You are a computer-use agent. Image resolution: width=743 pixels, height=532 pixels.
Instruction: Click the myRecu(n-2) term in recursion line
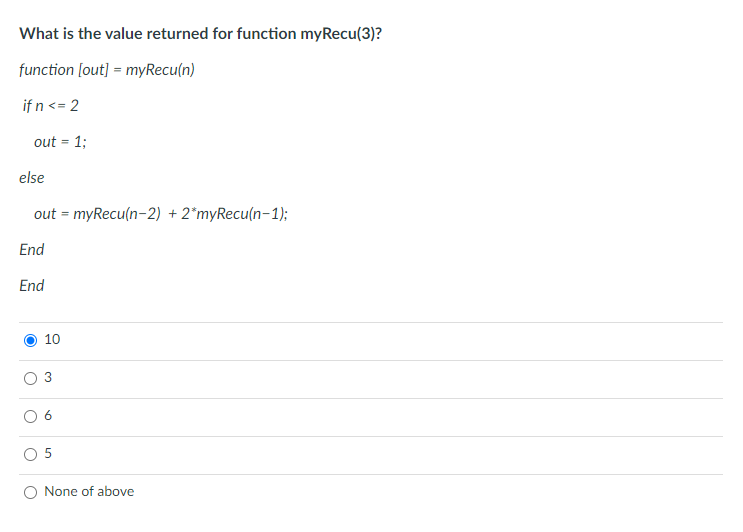(x=117, y=214)
